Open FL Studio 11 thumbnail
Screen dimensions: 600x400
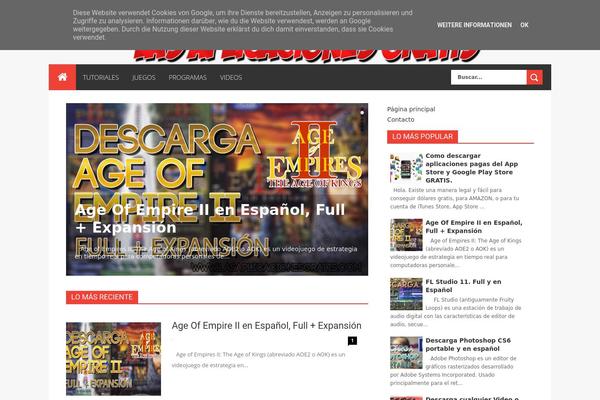coord(406,294)
